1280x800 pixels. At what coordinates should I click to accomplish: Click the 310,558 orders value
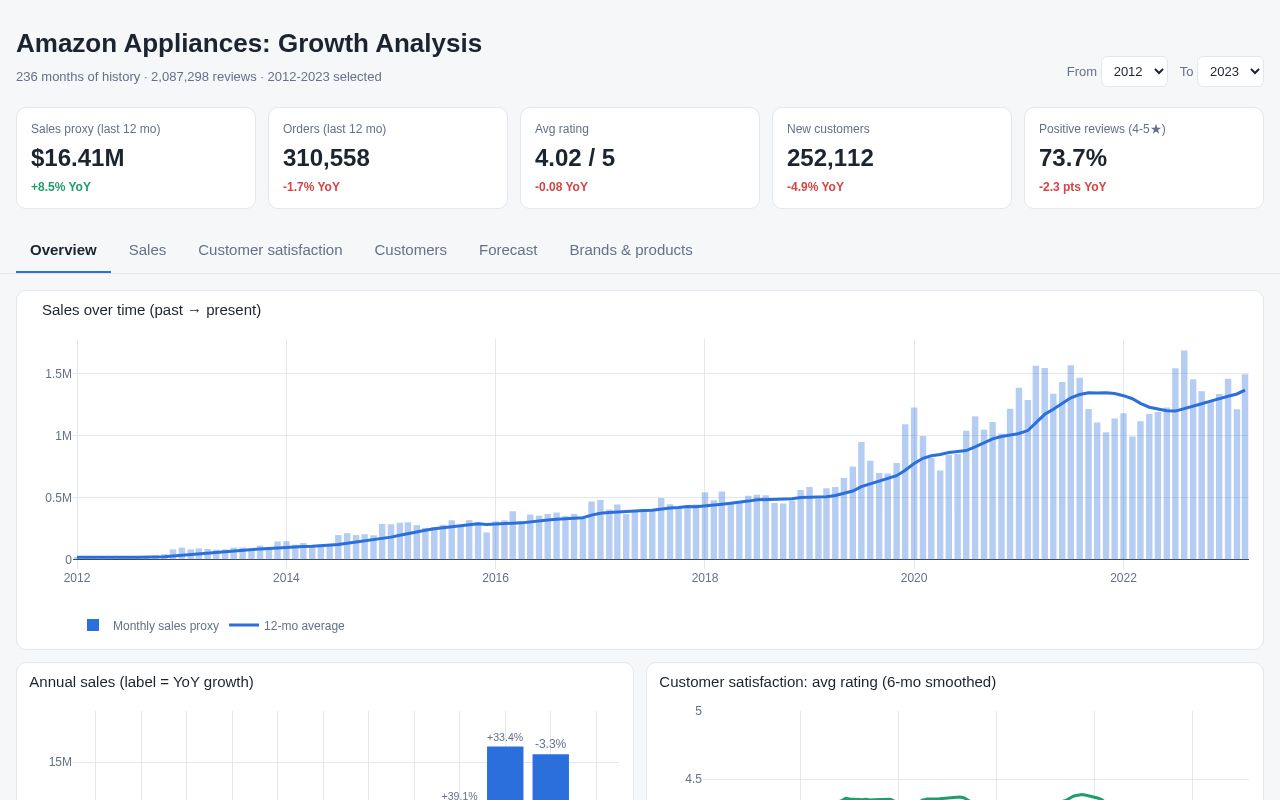[x=326, y=158]
